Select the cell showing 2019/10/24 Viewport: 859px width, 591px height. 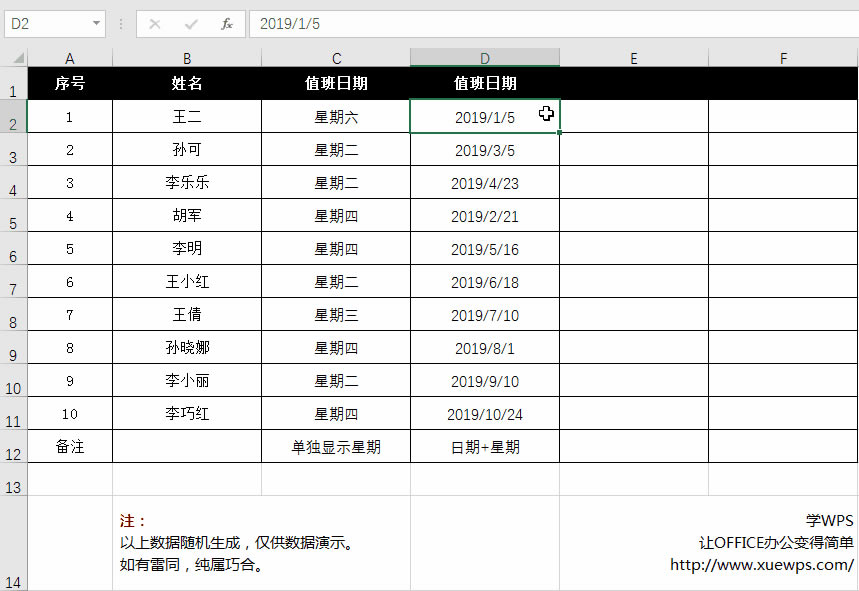484,413
